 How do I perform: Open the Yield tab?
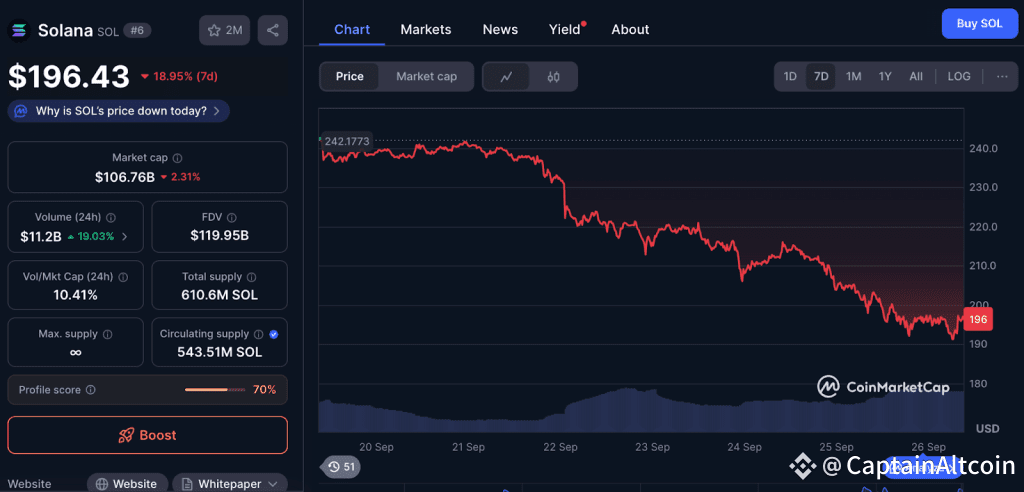565,29
